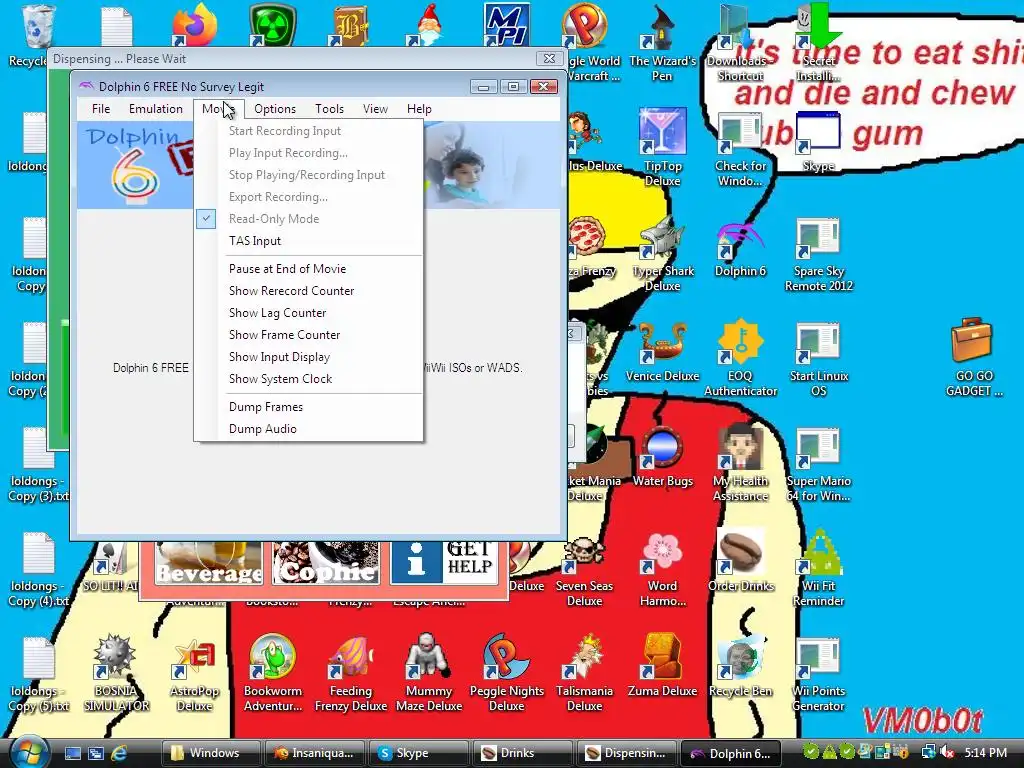The width and height of the screenshot is (1024, 768).
Task: Select GO GO GADGET desktop icon
Action: [x=974, y=358]
